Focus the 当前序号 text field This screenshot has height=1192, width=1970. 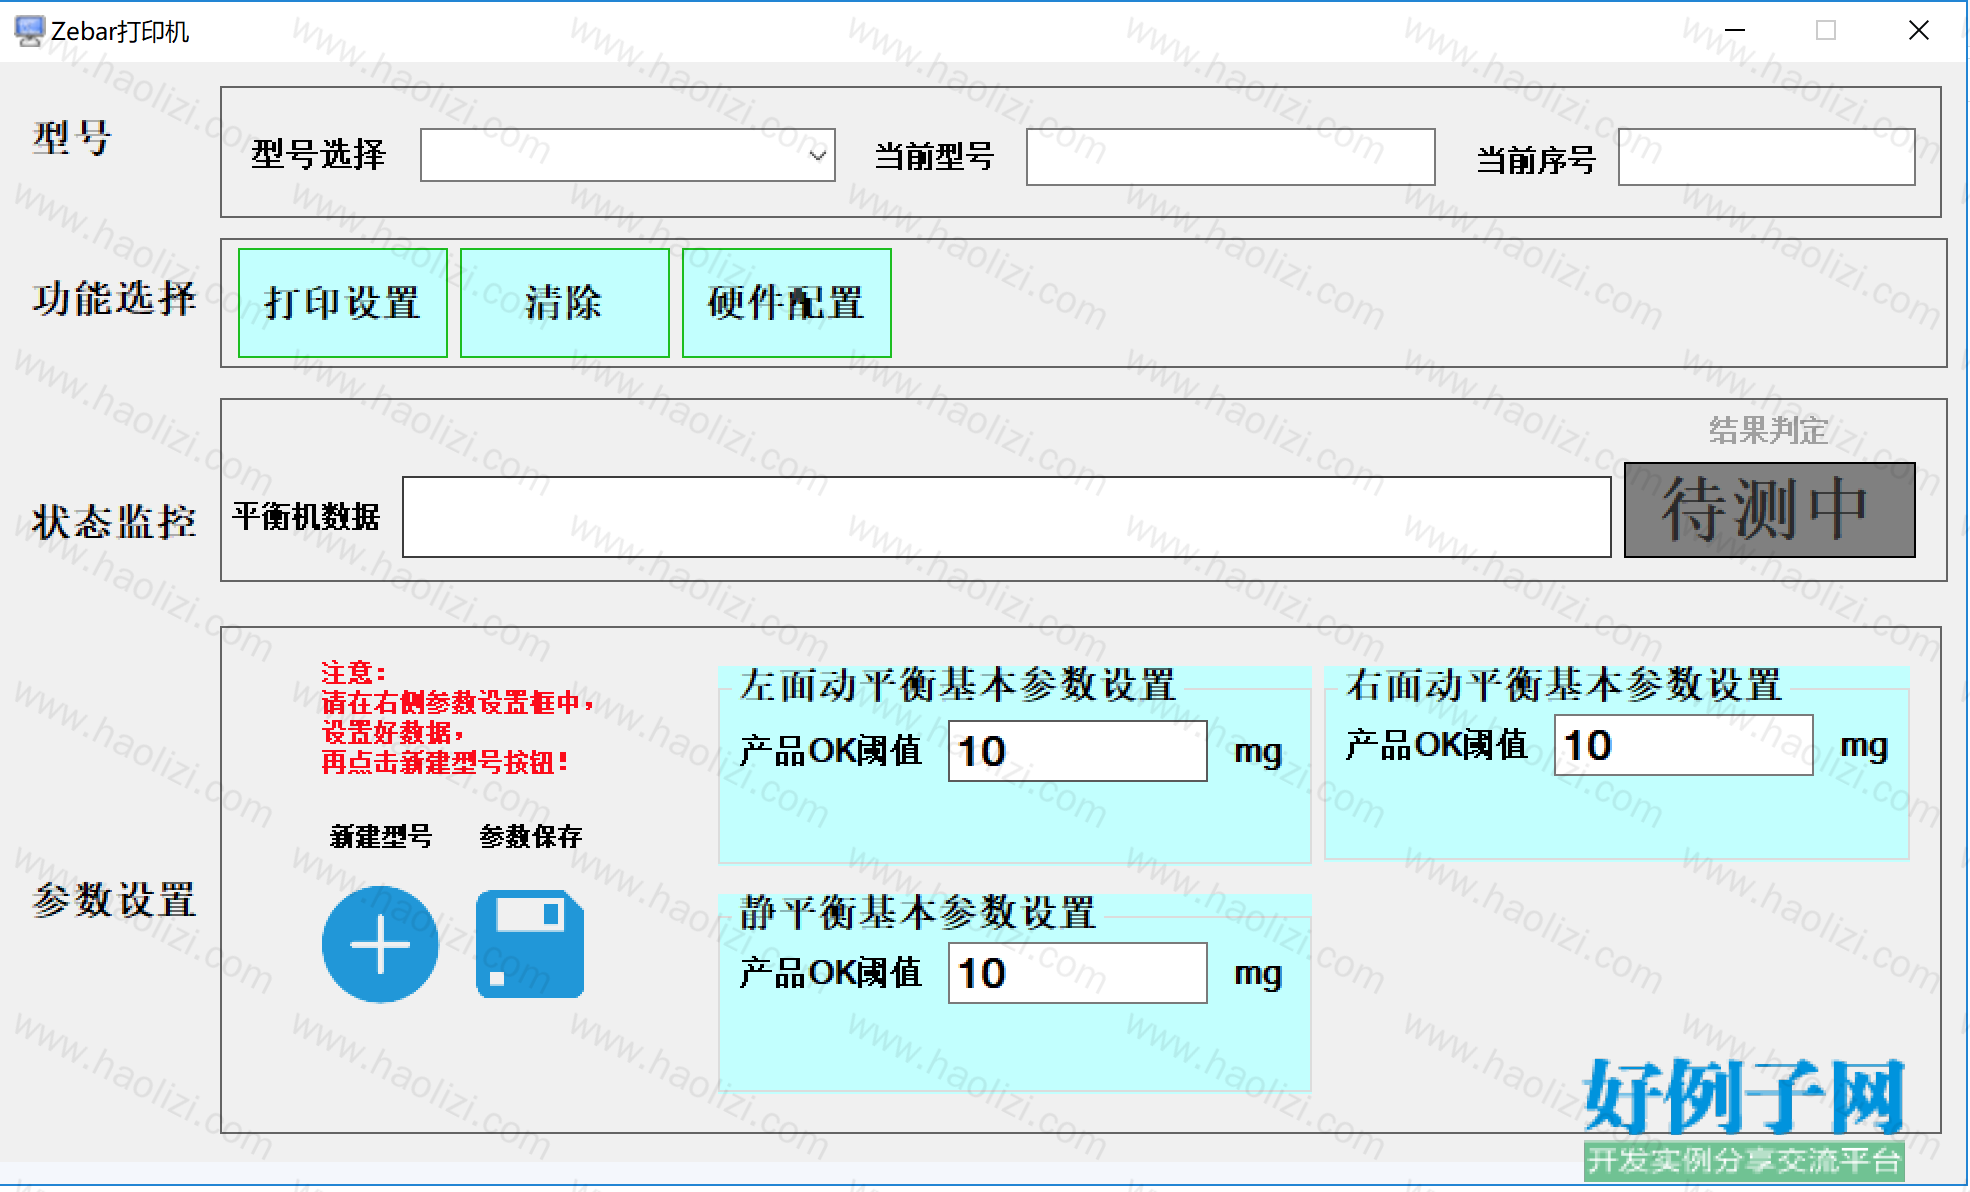click(x=1766, y=157)
